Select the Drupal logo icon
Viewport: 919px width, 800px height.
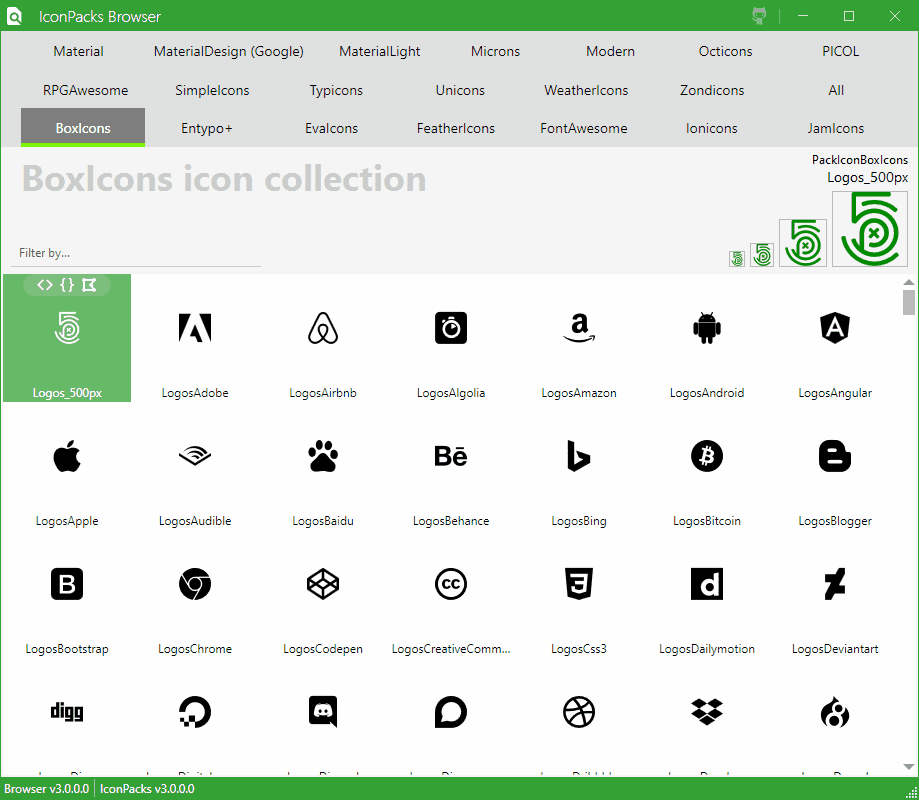835,712
